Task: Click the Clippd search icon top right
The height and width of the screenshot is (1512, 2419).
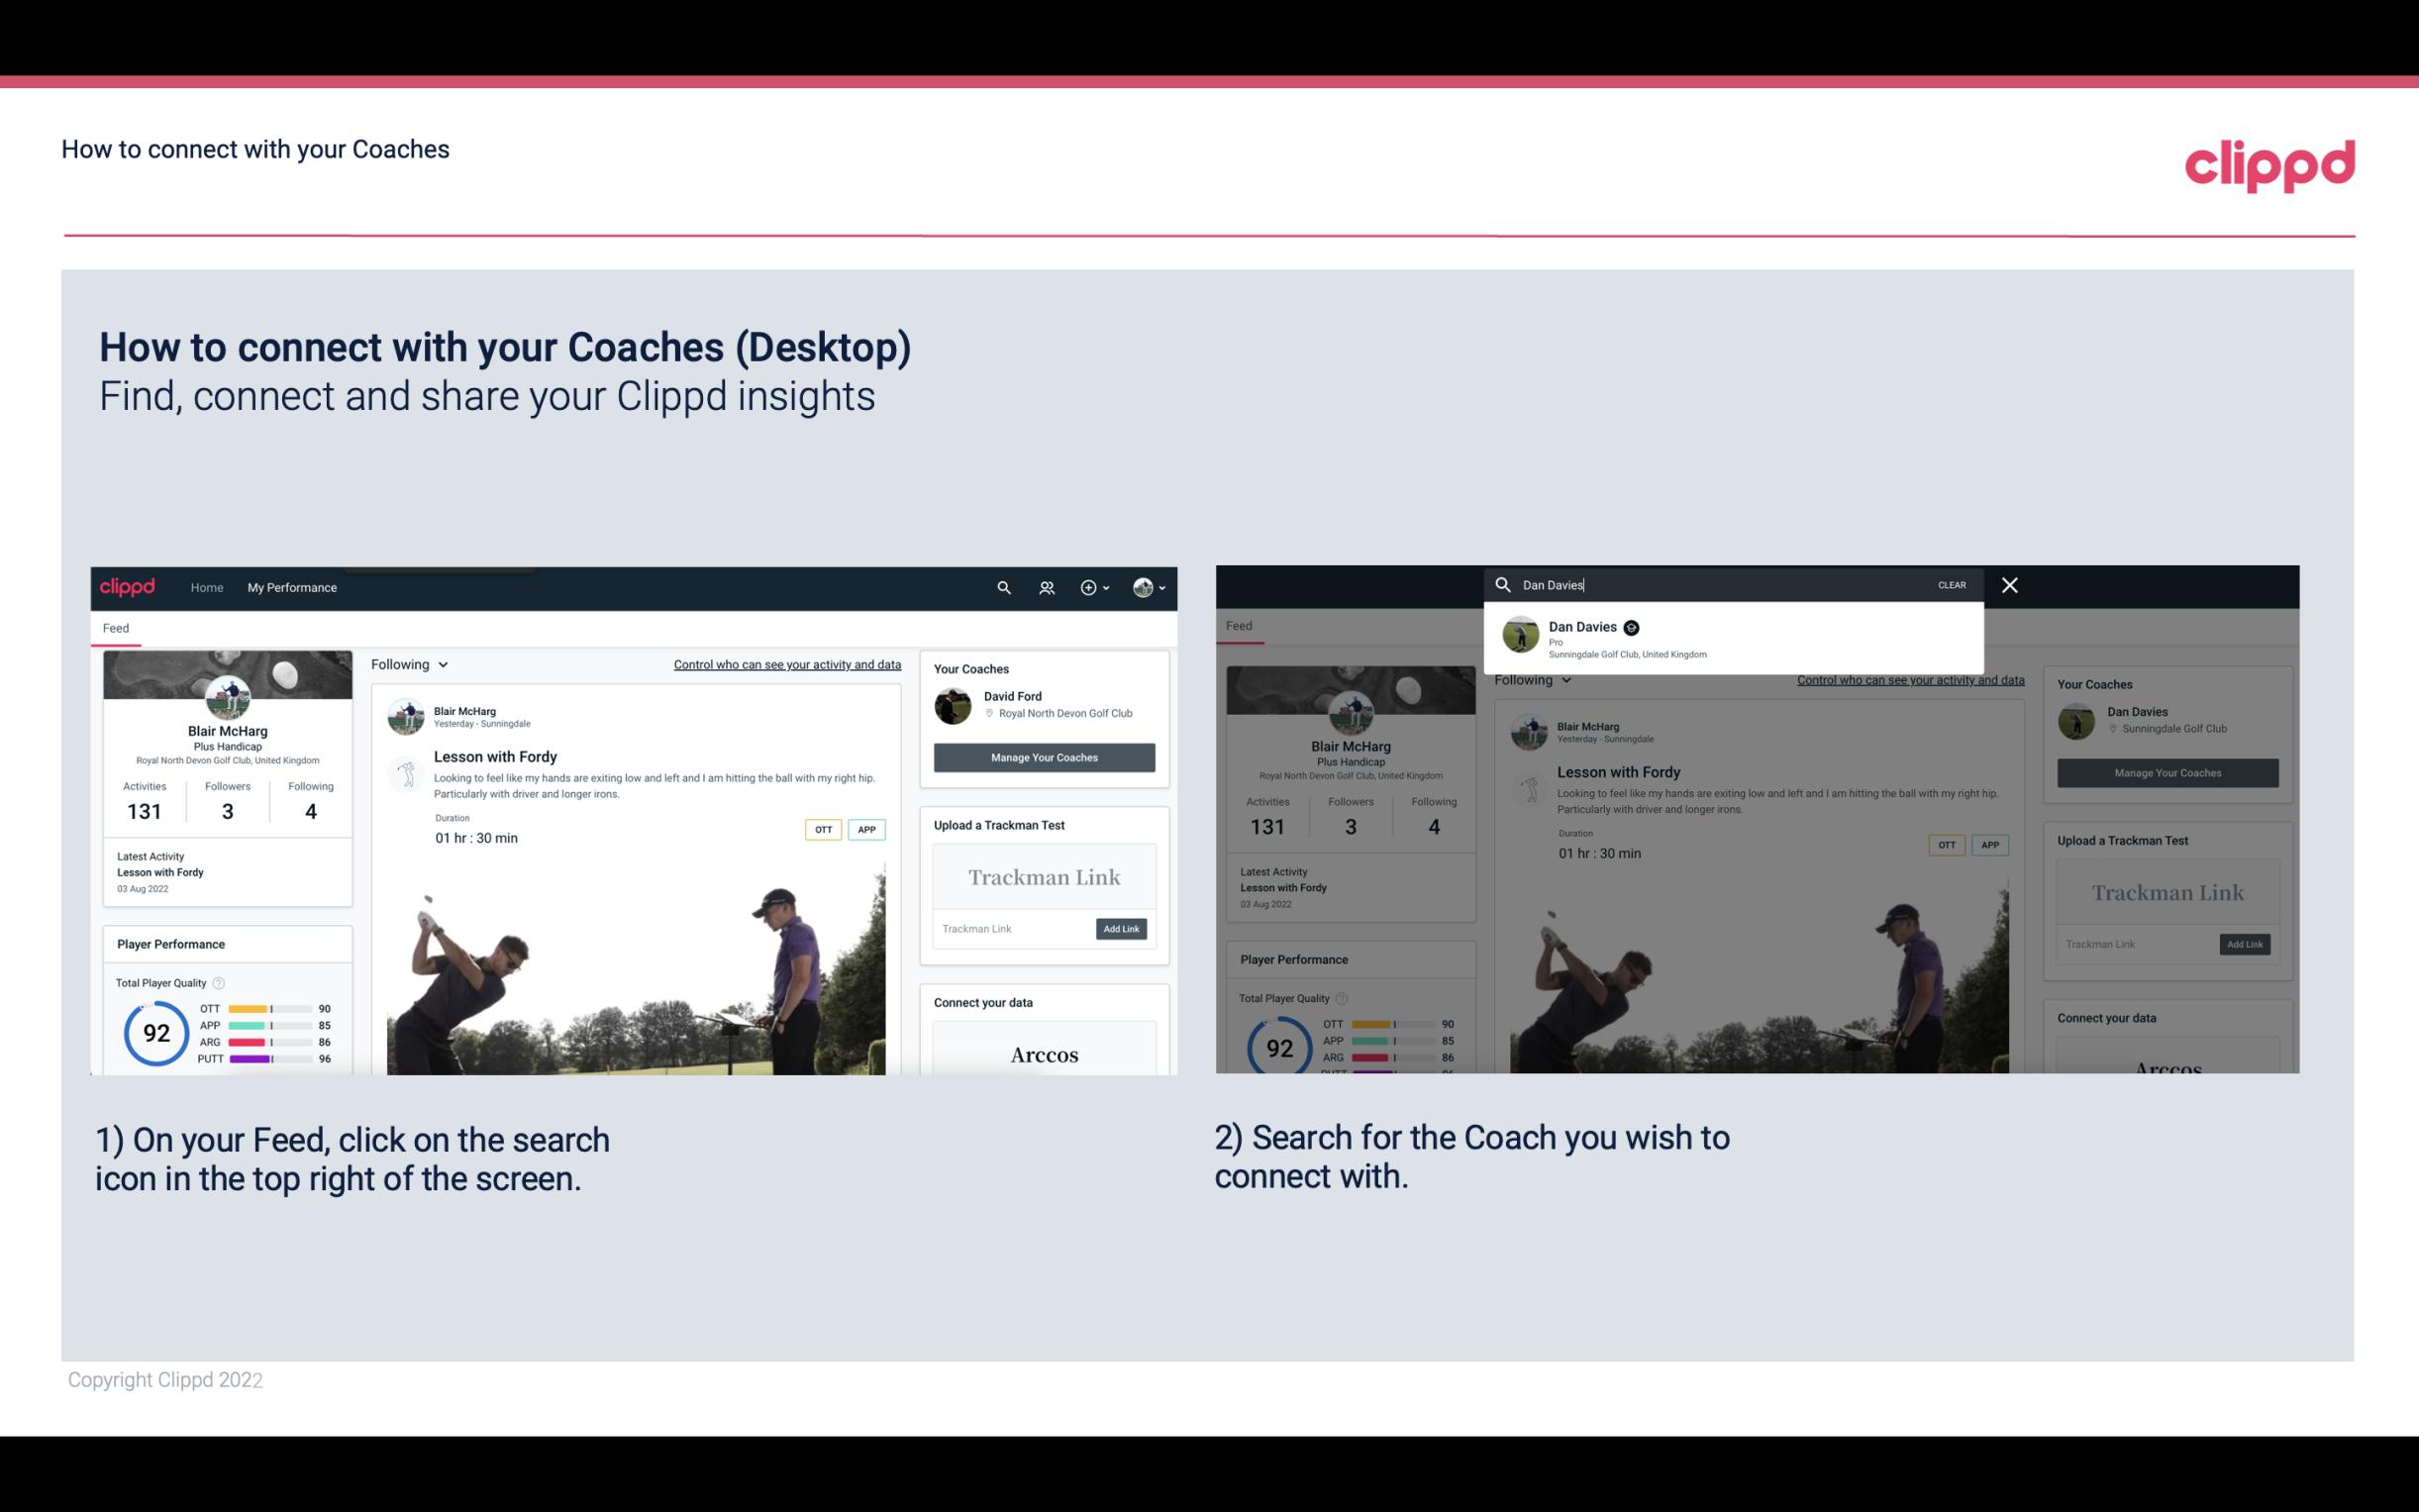Action: 1001,587
